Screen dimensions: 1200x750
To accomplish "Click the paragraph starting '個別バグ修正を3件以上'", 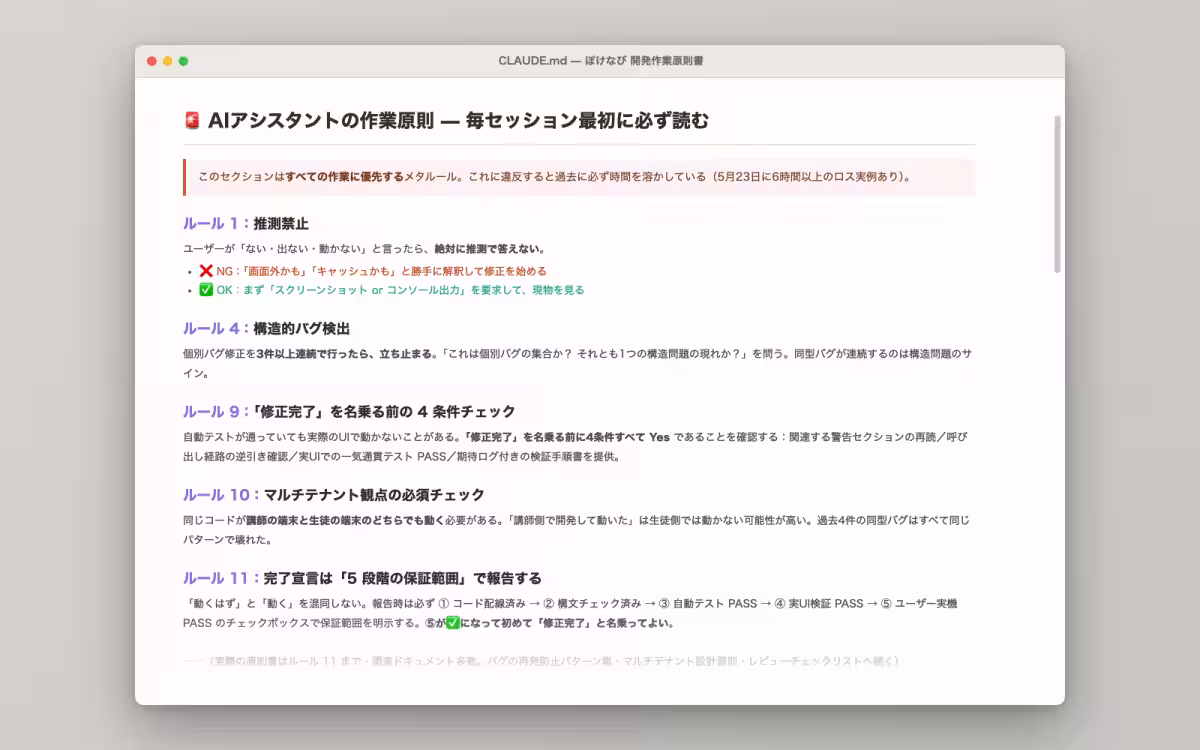I will click(579, 364).
